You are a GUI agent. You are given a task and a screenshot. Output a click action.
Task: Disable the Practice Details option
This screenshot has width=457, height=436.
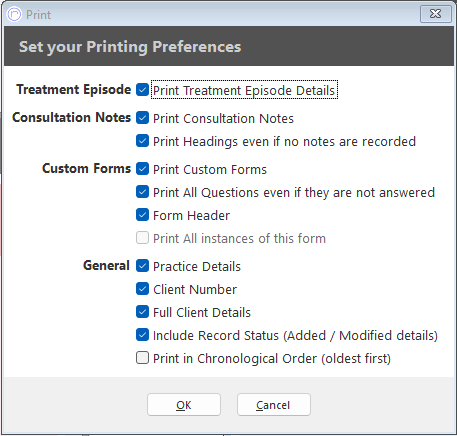coord(142,266)
